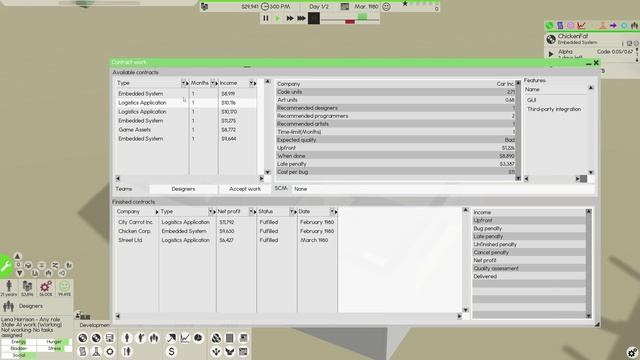Select the Game Assets contract row
The image size is (640, 360).
pyautogui.click(x=187, y=130)
